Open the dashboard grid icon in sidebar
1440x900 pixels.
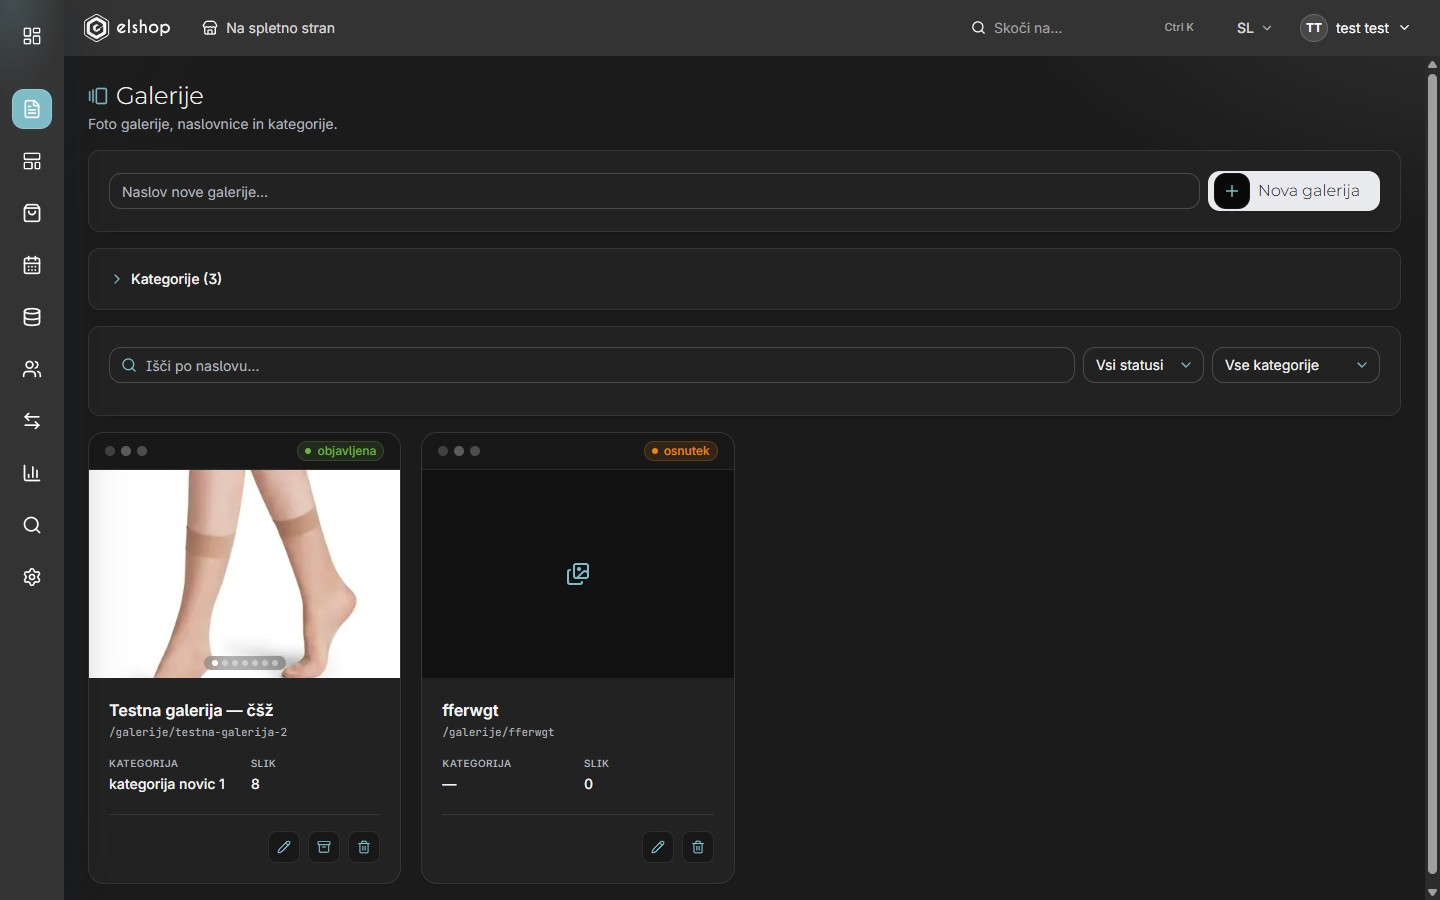[32, 36]
